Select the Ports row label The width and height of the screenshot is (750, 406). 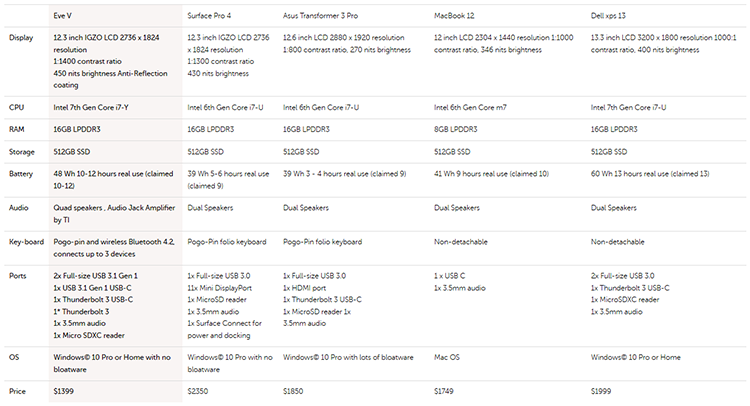[20, 275]
